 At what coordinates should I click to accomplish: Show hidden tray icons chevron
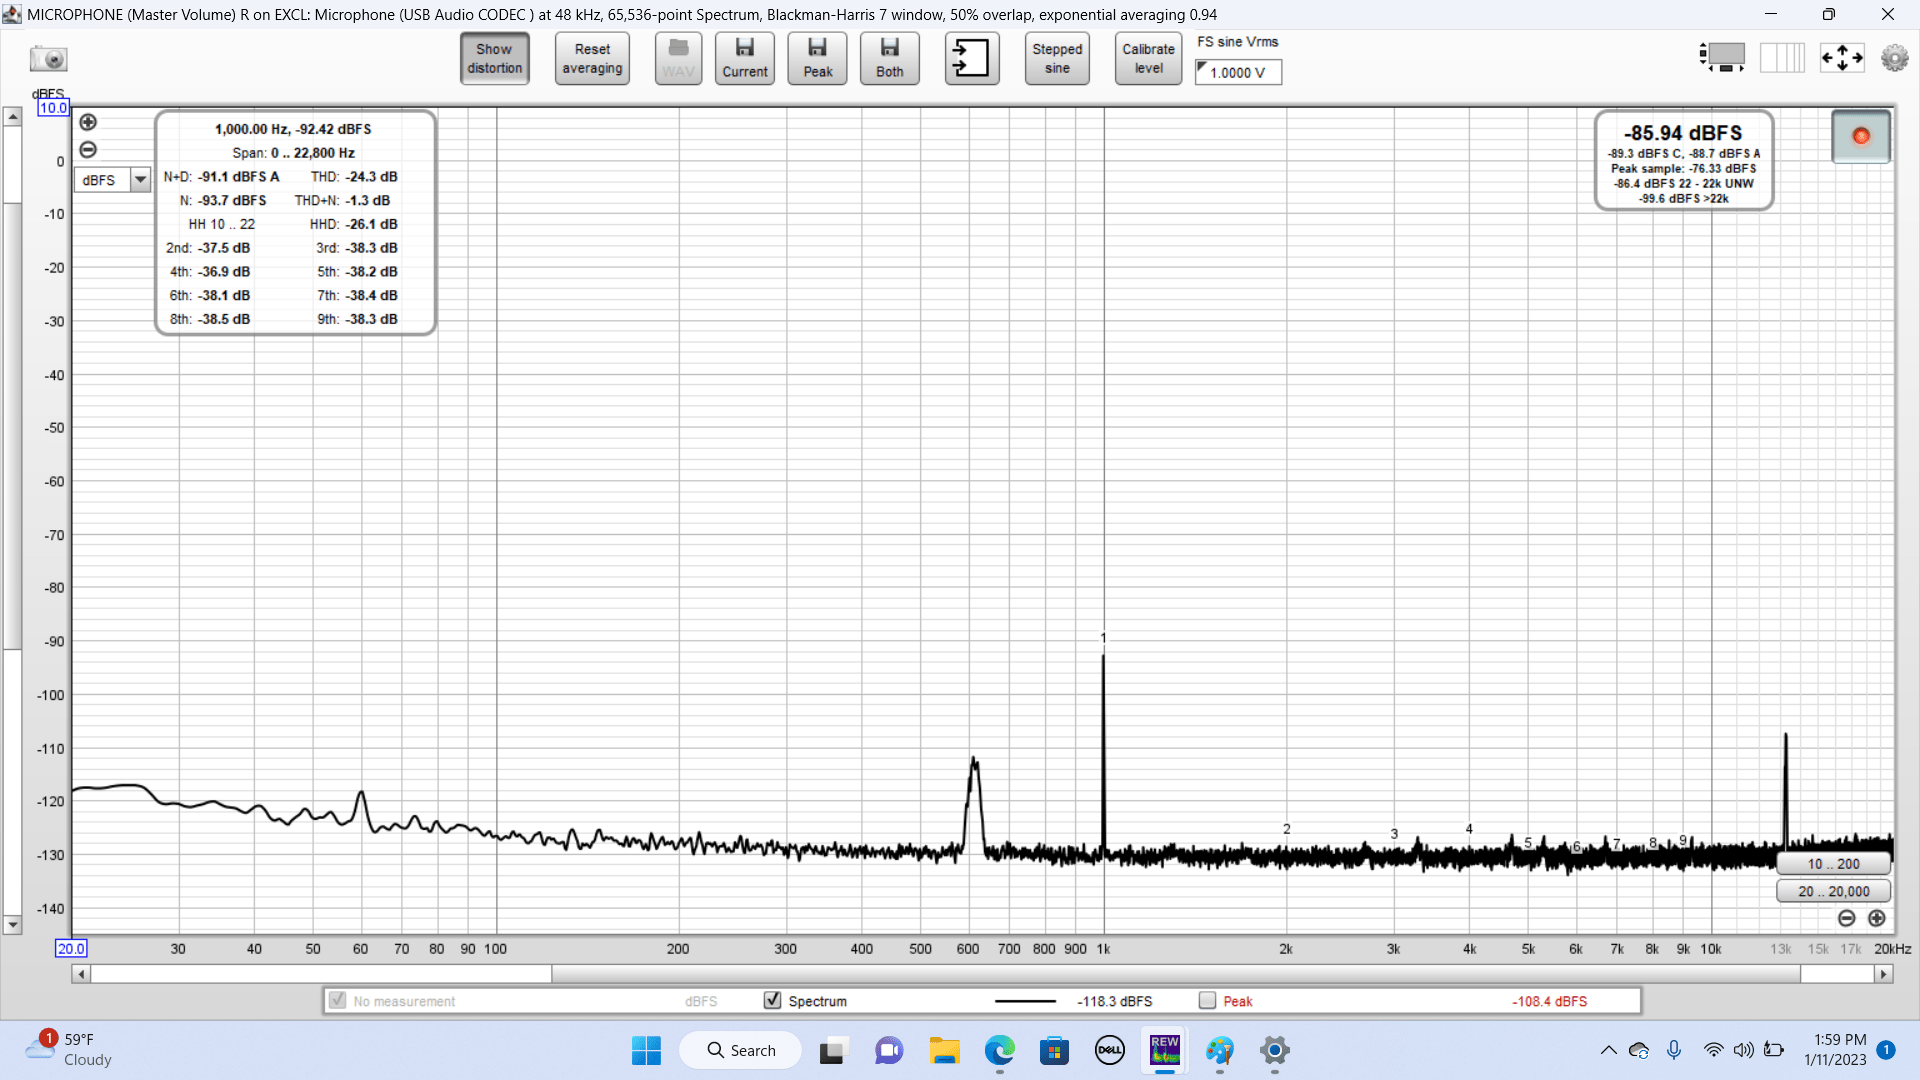1608,1050
